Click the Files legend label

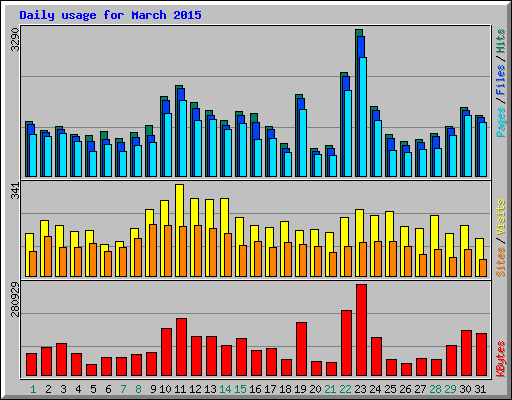tap(501, 80)
